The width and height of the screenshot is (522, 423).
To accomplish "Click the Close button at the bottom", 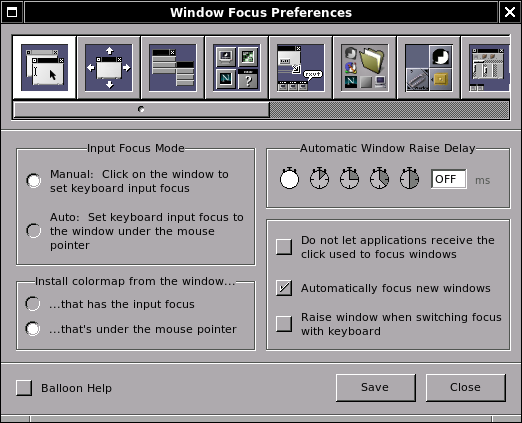I will tap(466, 388).
